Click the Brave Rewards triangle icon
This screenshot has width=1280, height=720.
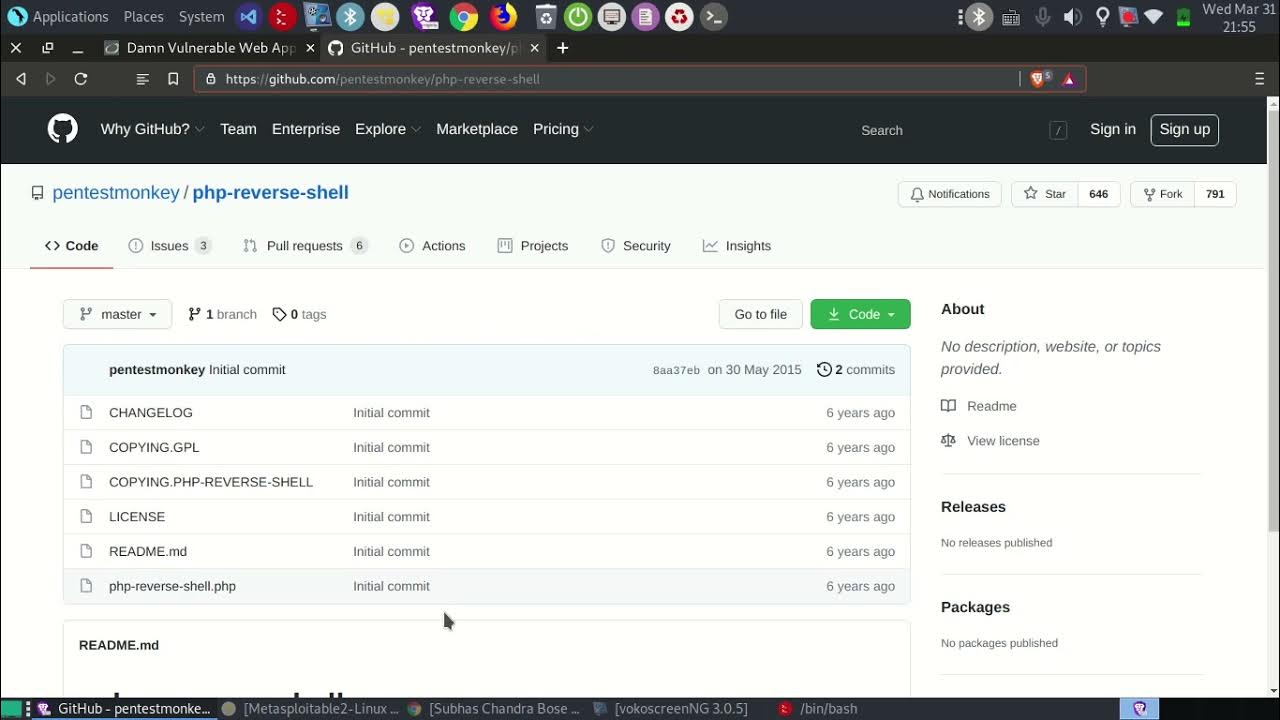[x=1068, y=79]
